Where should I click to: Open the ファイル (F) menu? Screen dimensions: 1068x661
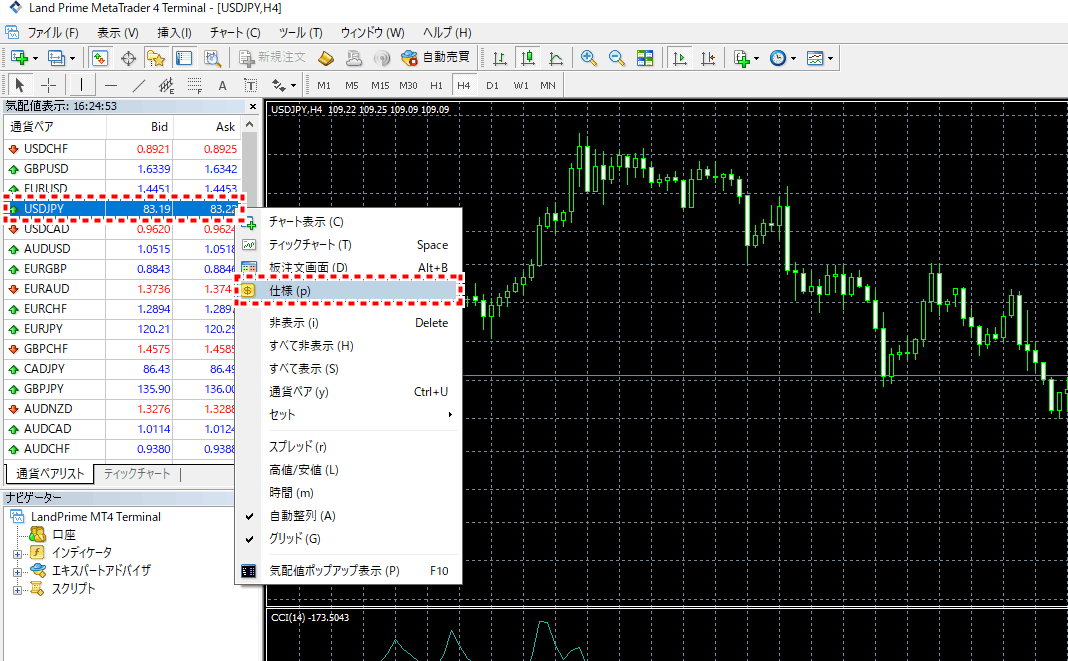[52, 33]
